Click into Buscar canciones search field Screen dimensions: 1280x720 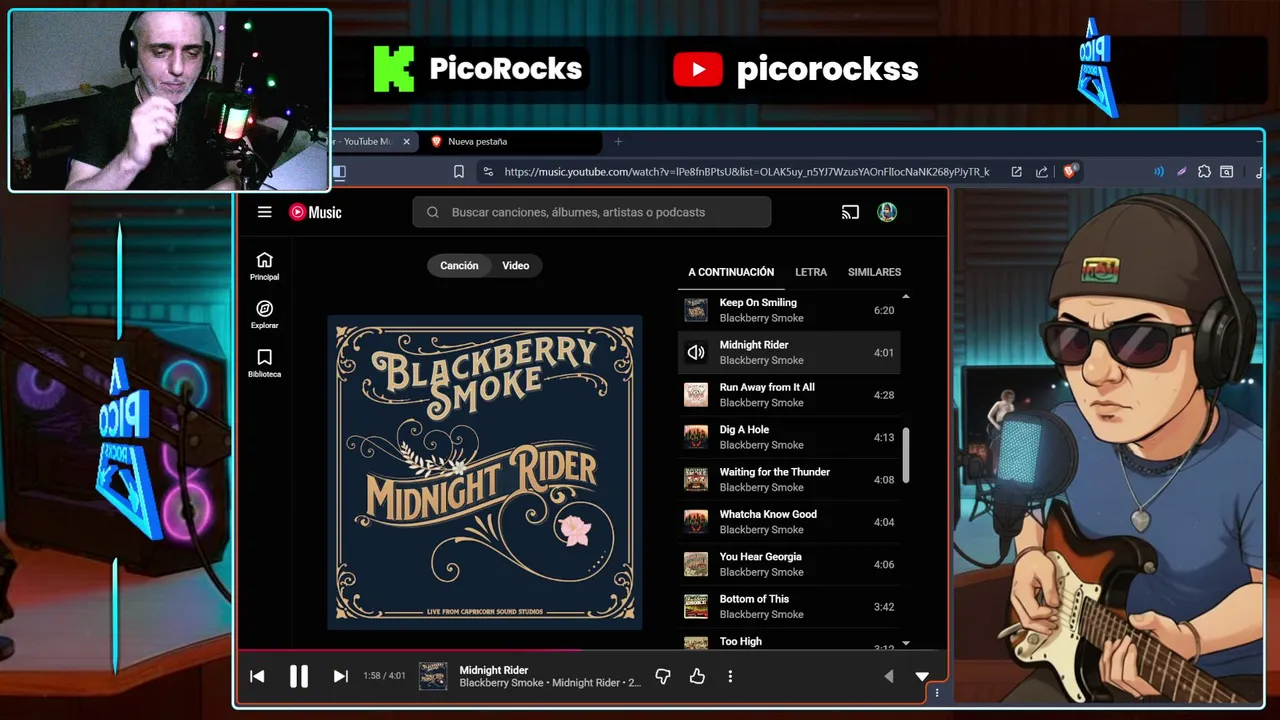592,212
